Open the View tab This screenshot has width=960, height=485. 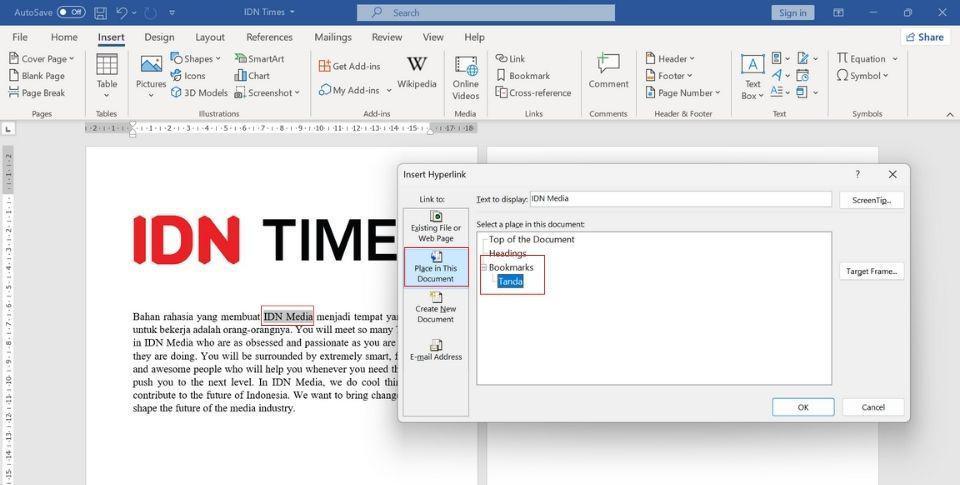[x=433, y=37]
